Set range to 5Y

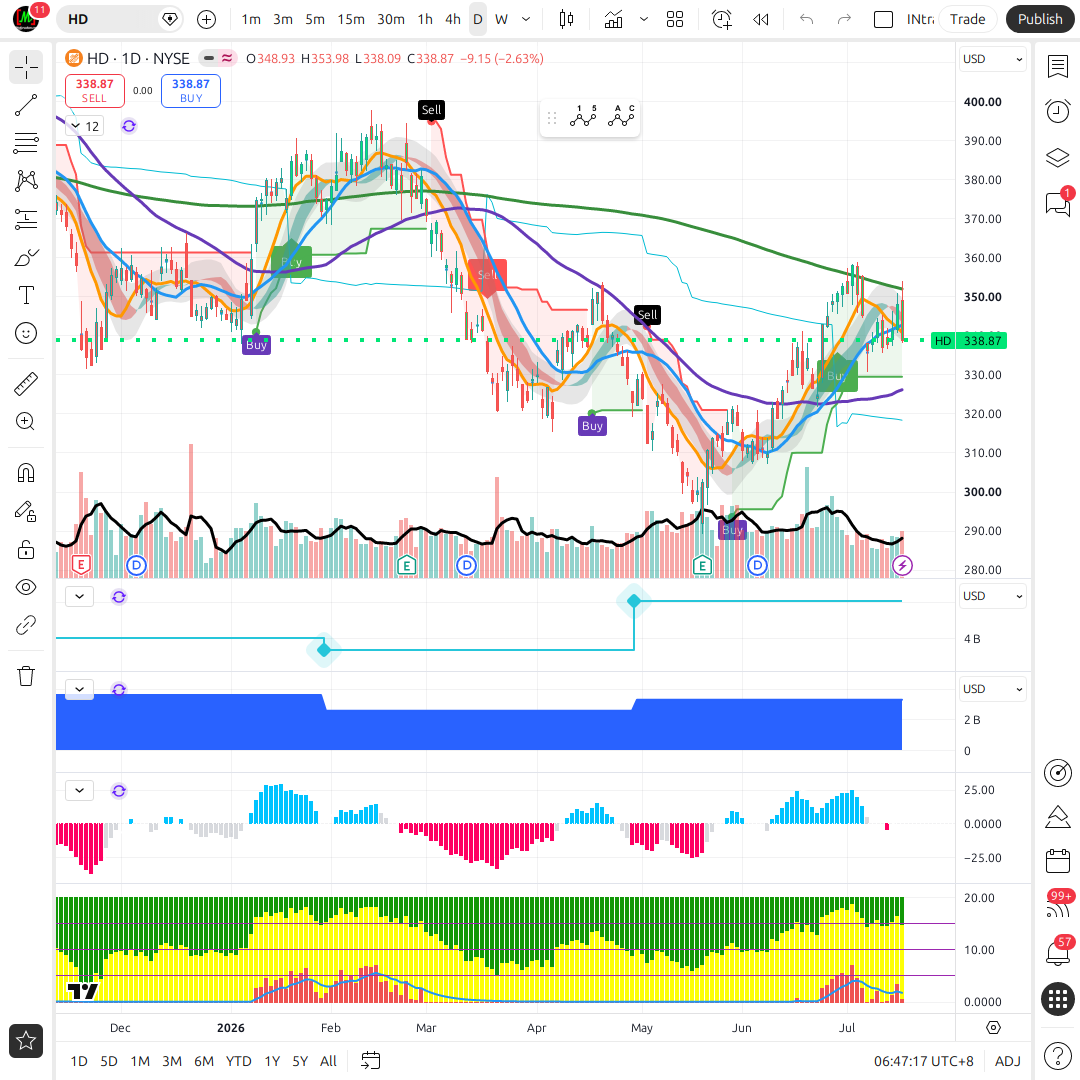[300, 1061]
